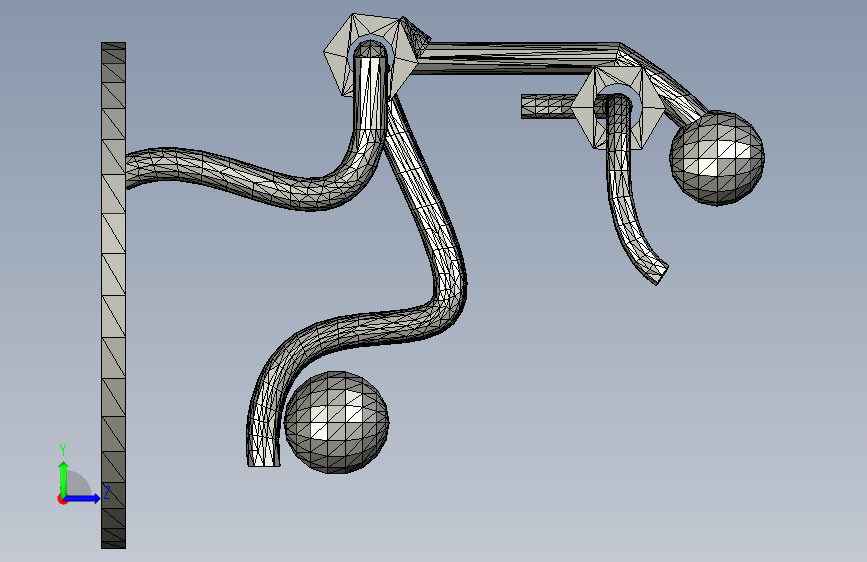The width and height of the screenshot is (867, 562).
Task: Click the red X axis dot at the triad origin
Action: [x=61, y=499]
